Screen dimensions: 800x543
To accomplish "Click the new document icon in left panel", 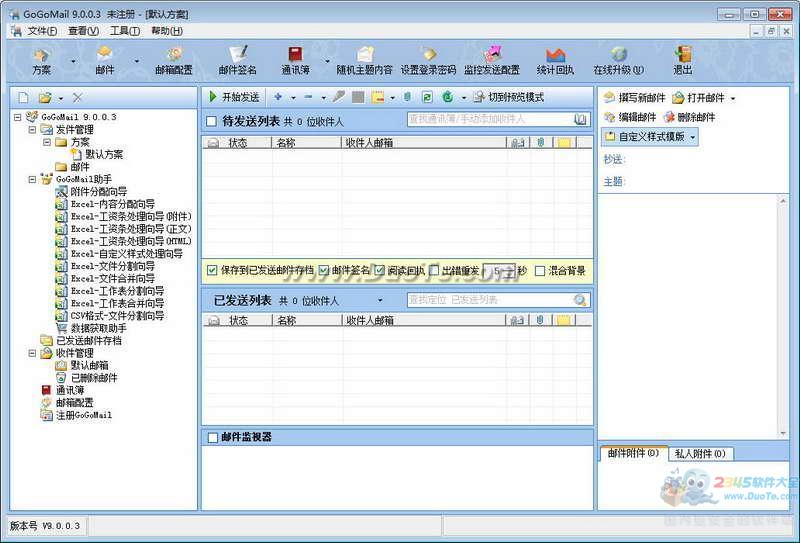I will point(23,97).
